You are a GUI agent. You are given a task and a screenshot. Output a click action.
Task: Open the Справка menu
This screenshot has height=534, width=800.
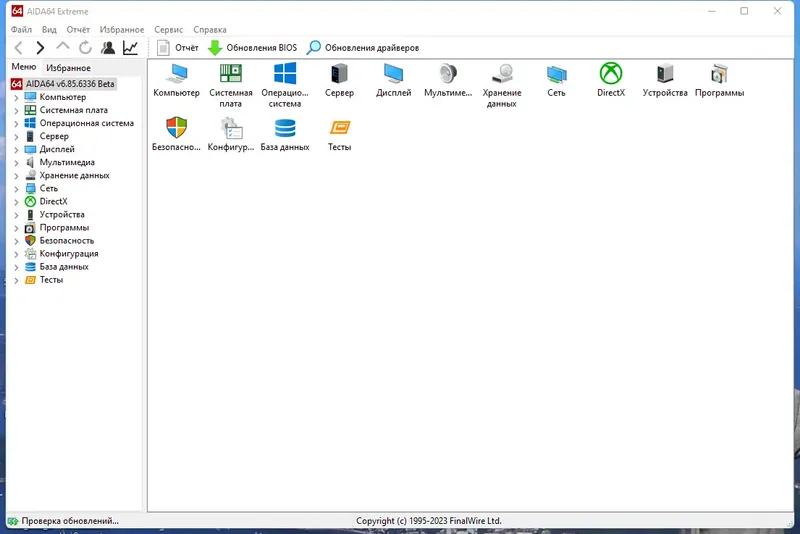[210, 30]
